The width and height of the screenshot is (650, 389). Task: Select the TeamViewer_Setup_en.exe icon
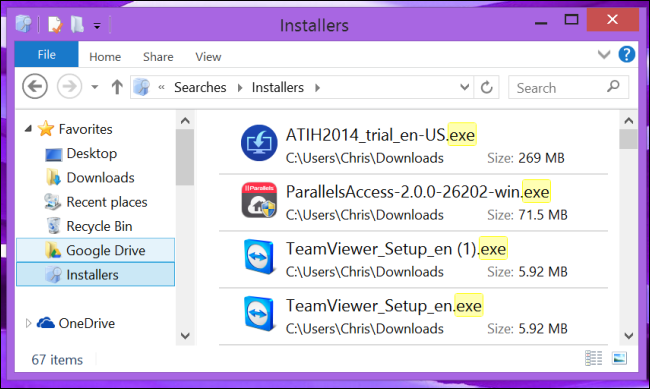tap(259, 314)
